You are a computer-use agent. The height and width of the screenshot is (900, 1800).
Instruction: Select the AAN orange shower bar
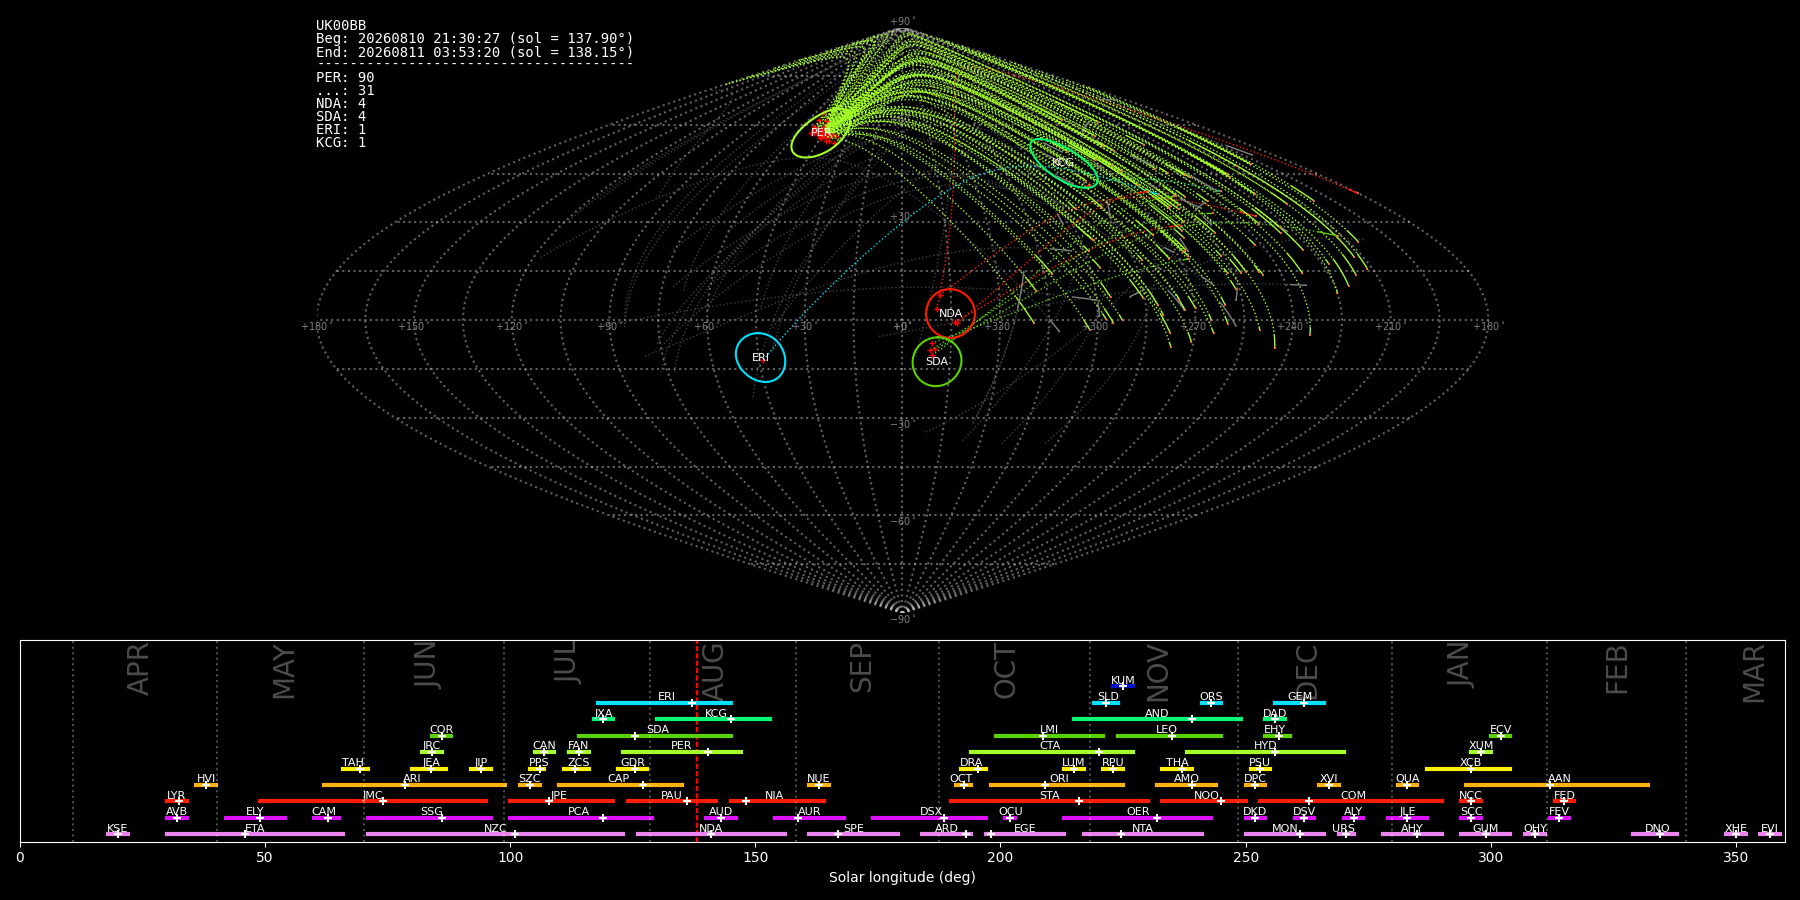coord(1557,785)
